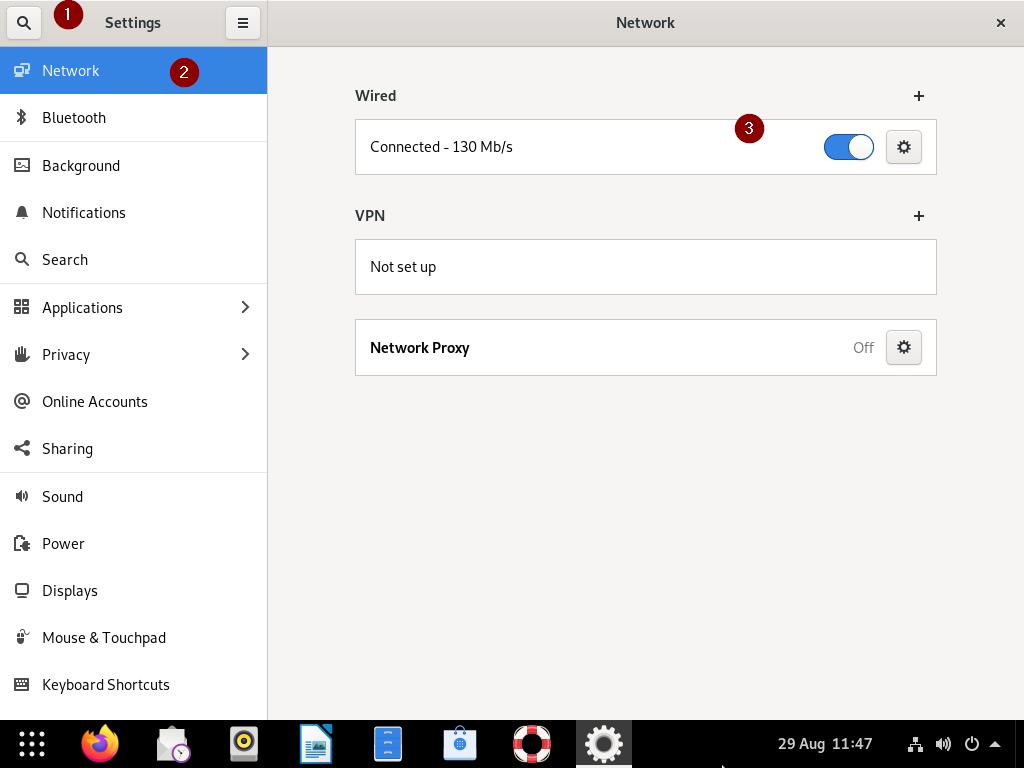Screen dimensions: 1024x768
Task: Select Bluetooth in the sidebar
Action: [x=74, y=118]
